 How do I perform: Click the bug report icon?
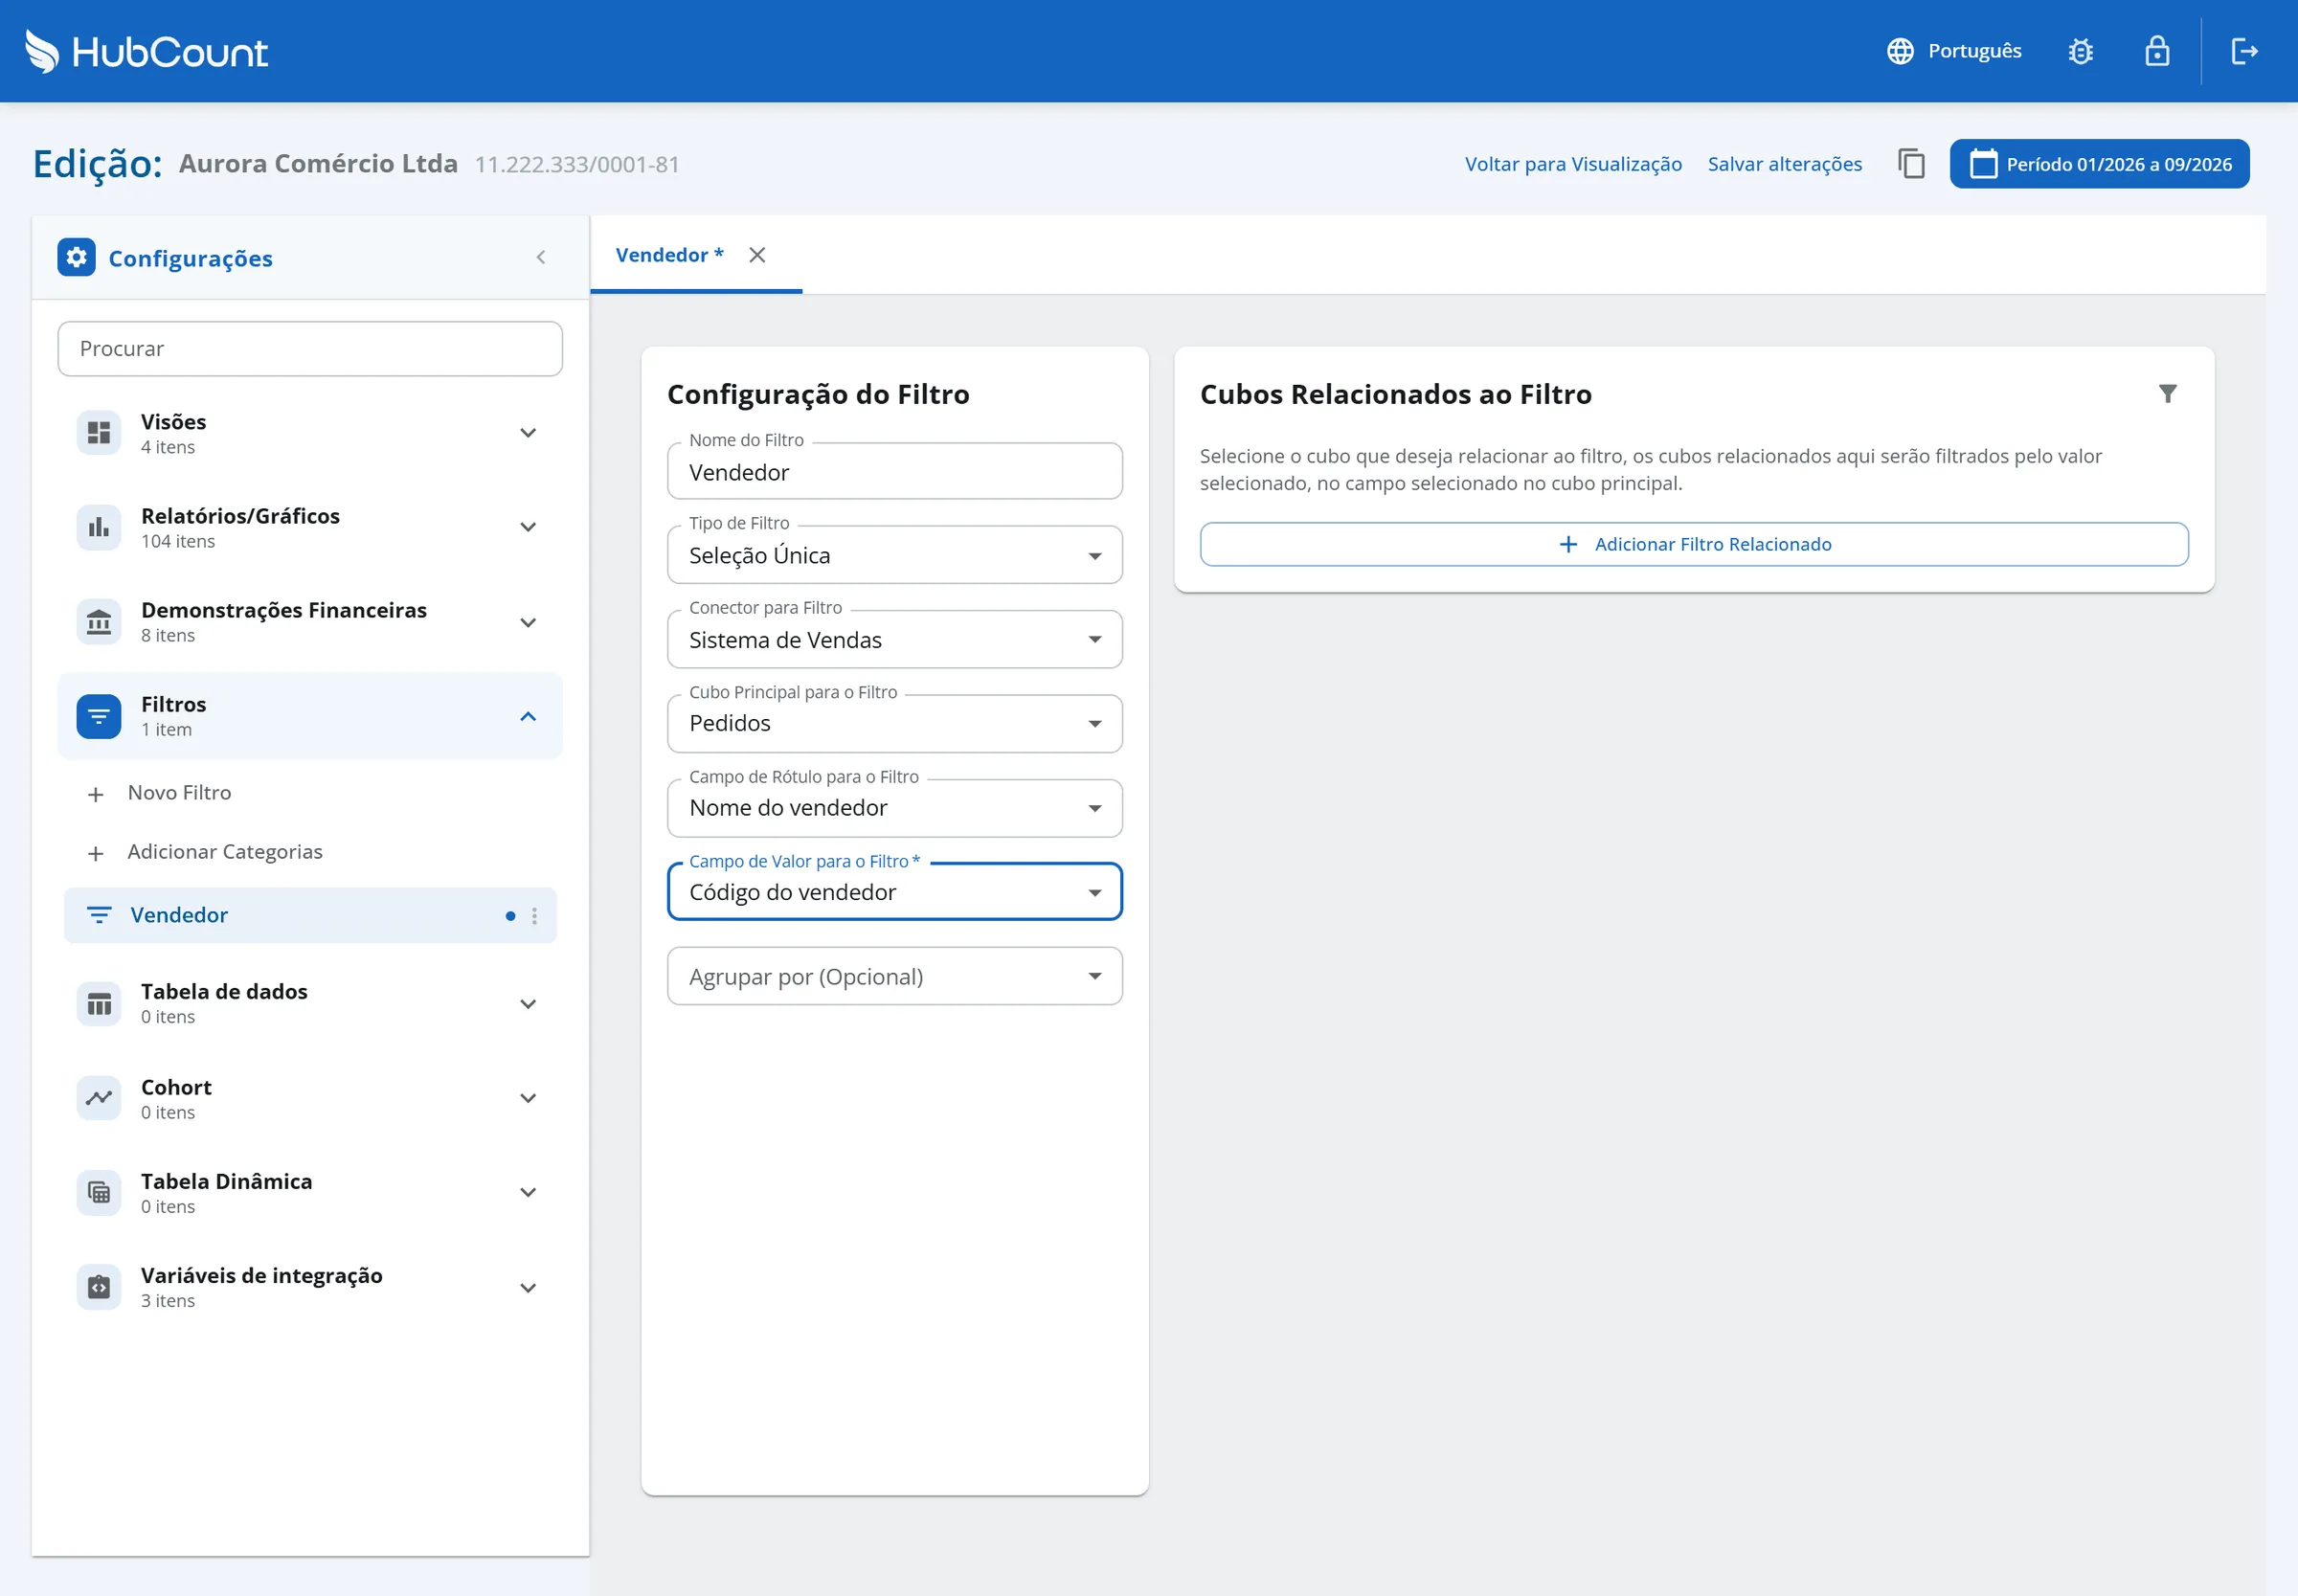tap(2080, 51)
